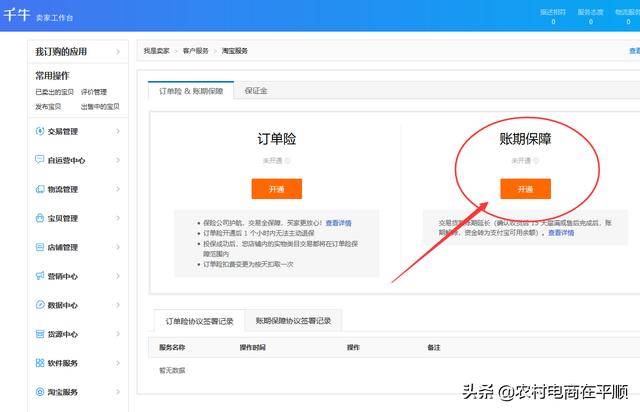The width and height of the screenshot is (640, 412).
Task: Click the 店铺管理 icon
Action: (40, 247)
